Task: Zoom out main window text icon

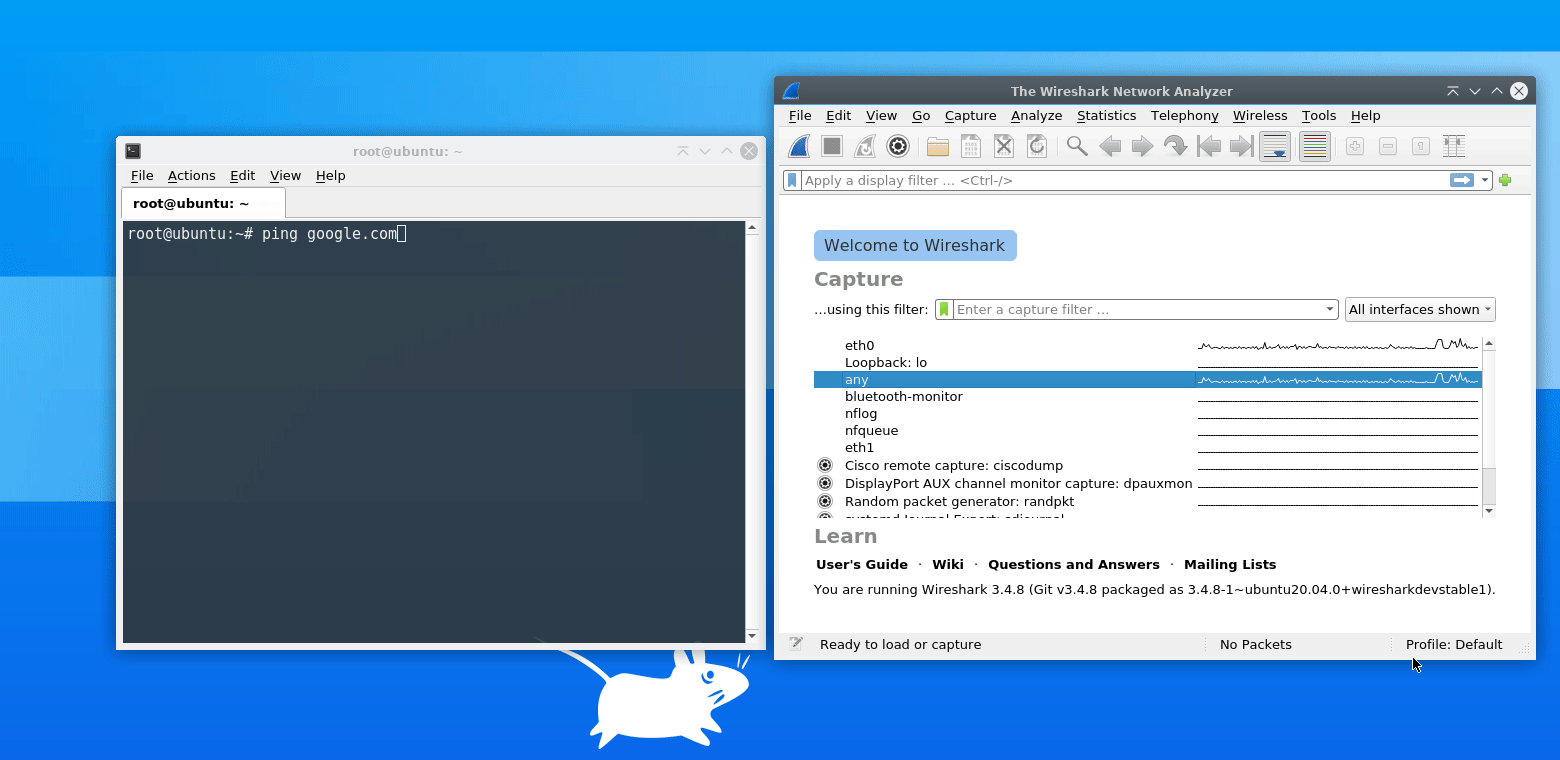Action: click(x=1388, y=147)
